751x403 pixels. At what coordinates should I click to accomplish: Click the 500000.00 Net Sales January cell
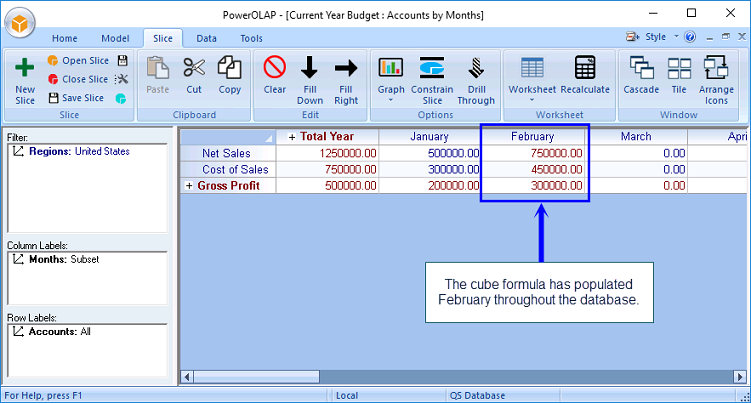430,153
